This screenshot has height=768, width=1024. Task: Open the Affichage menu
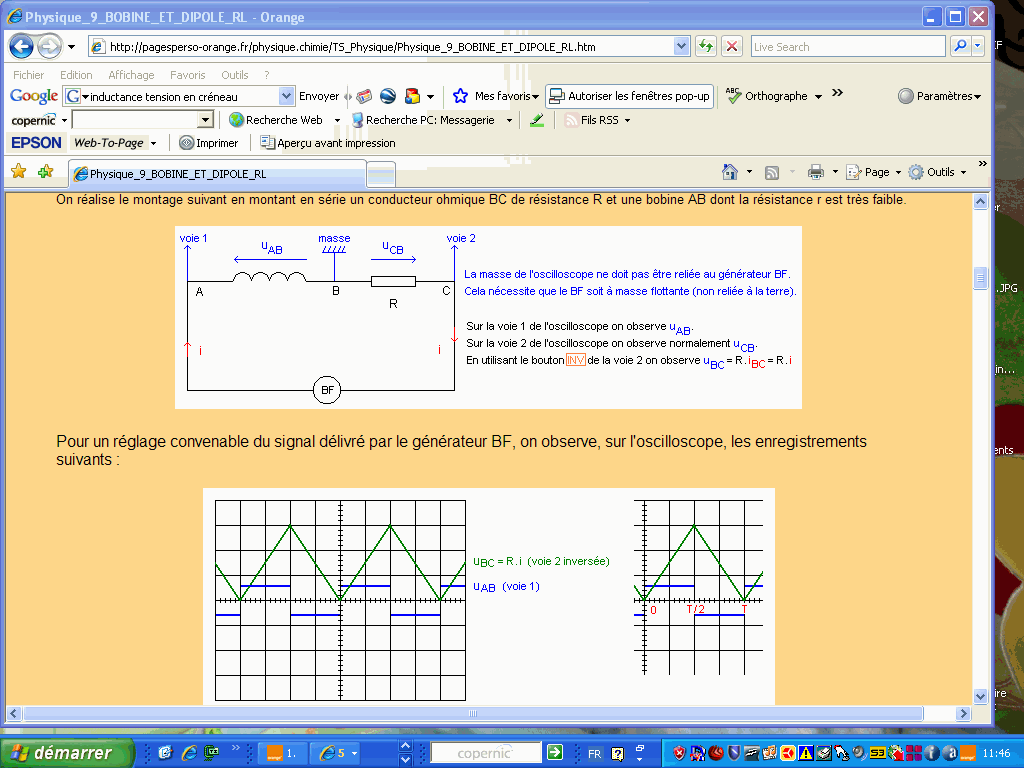click(x=131, y=75)
